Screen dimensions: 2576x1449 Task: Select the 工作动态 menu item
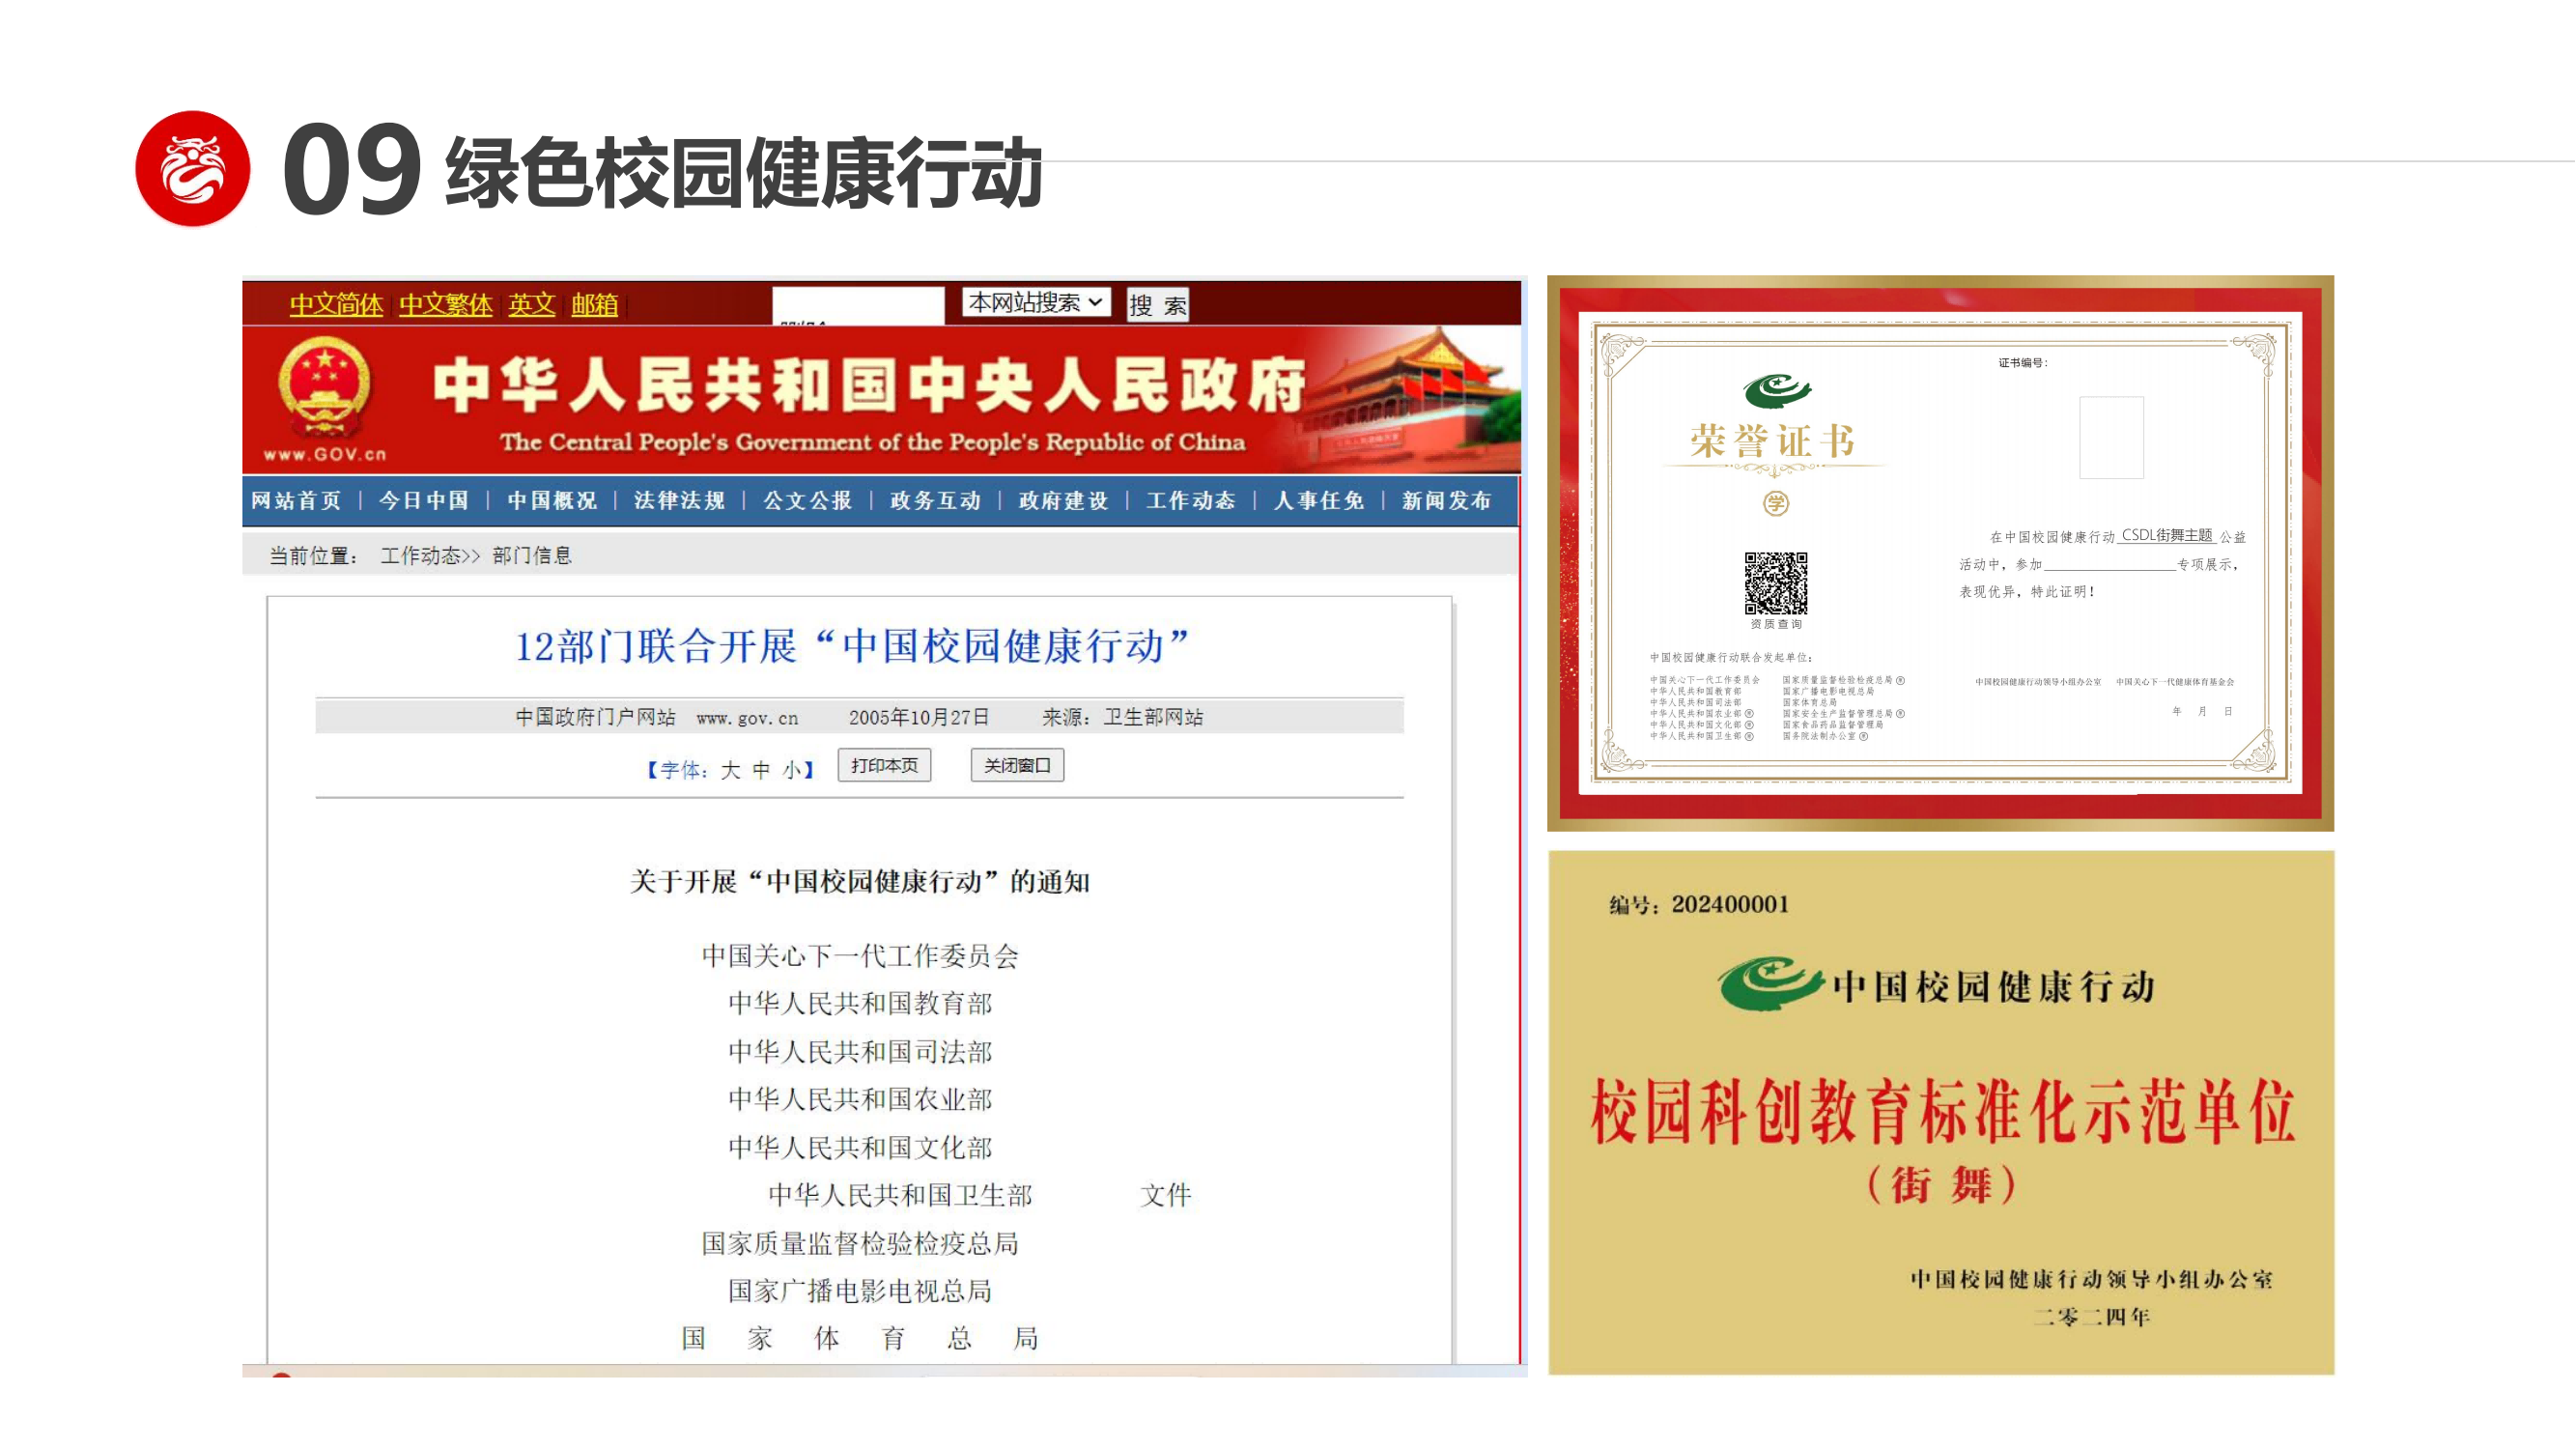pyautogui.click(x=1191, y=500)
